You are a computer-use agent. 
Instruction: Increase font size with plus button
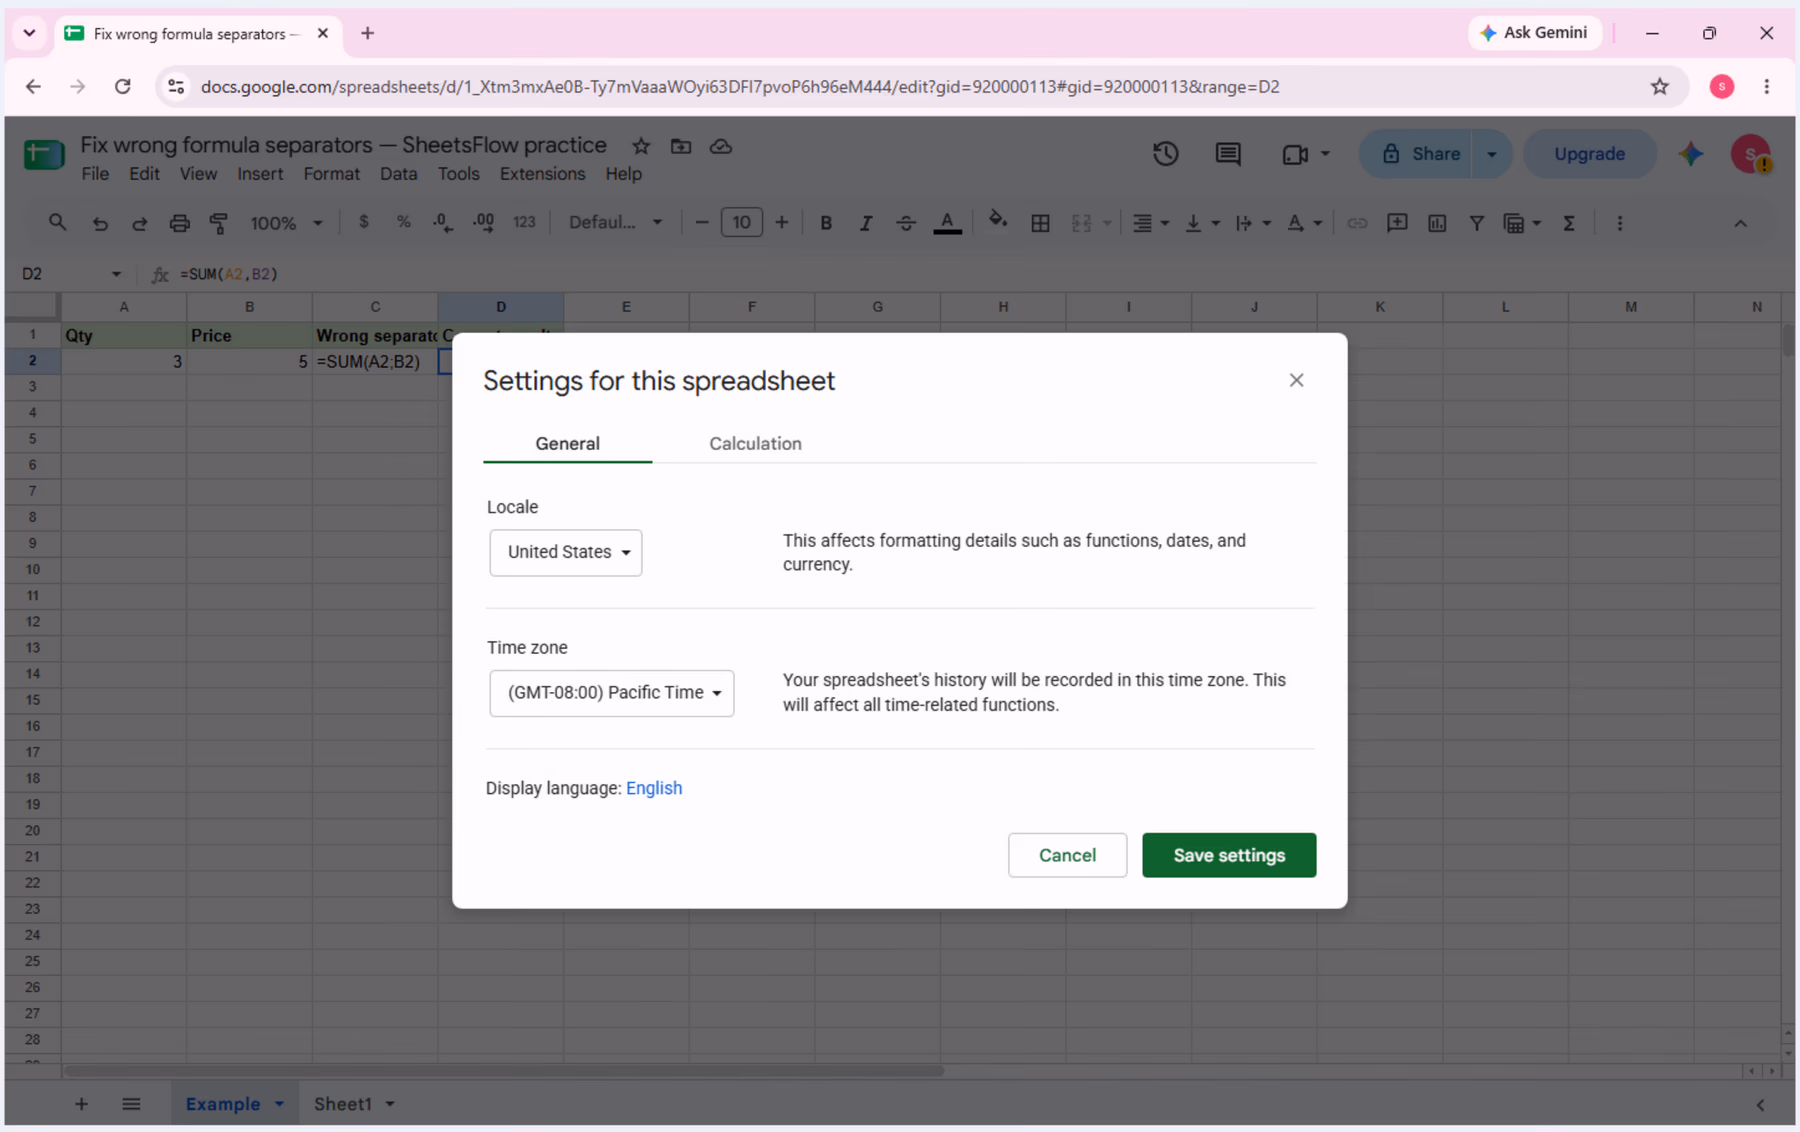(781, 222)
